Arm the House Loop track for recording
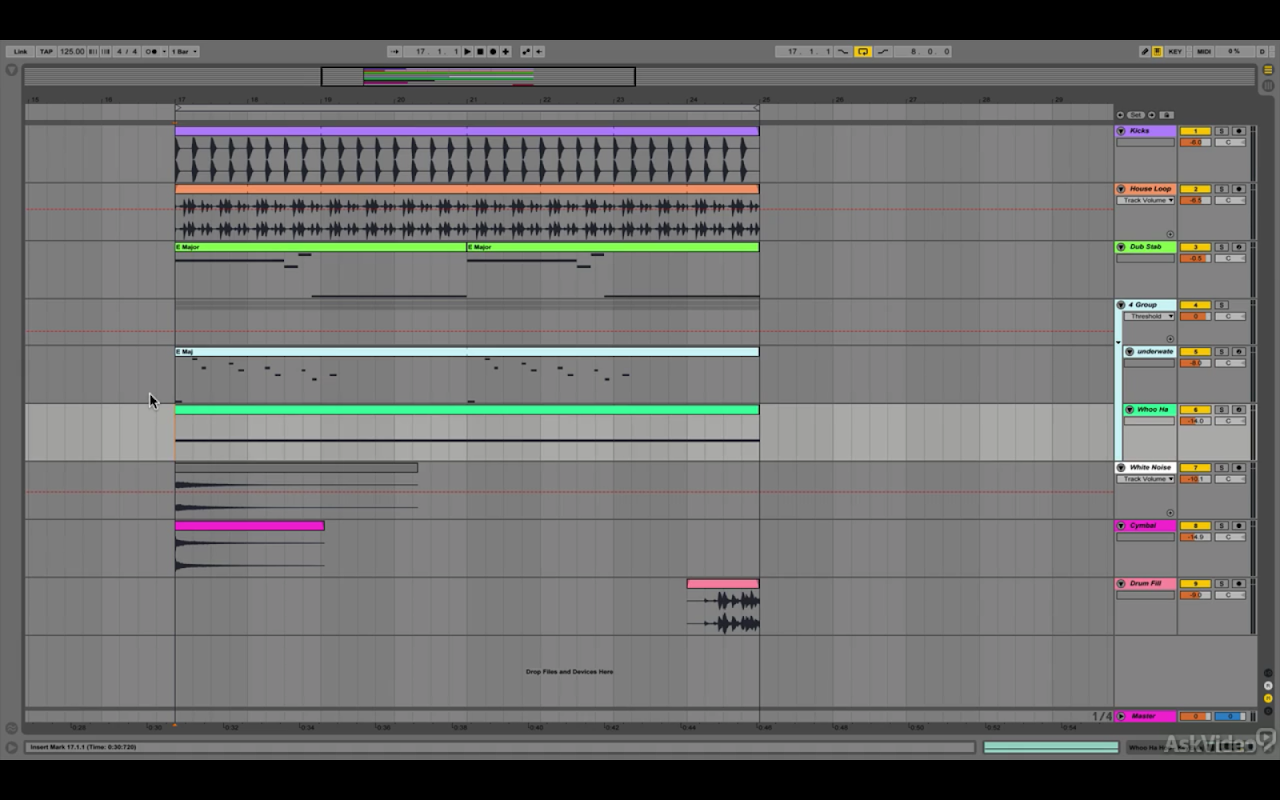 pos(1238,189)
